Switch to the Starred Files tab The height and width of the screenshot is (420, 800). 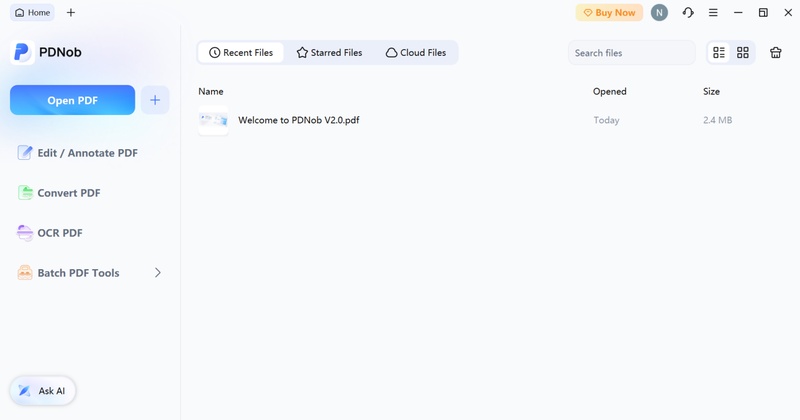coord(330,53)
